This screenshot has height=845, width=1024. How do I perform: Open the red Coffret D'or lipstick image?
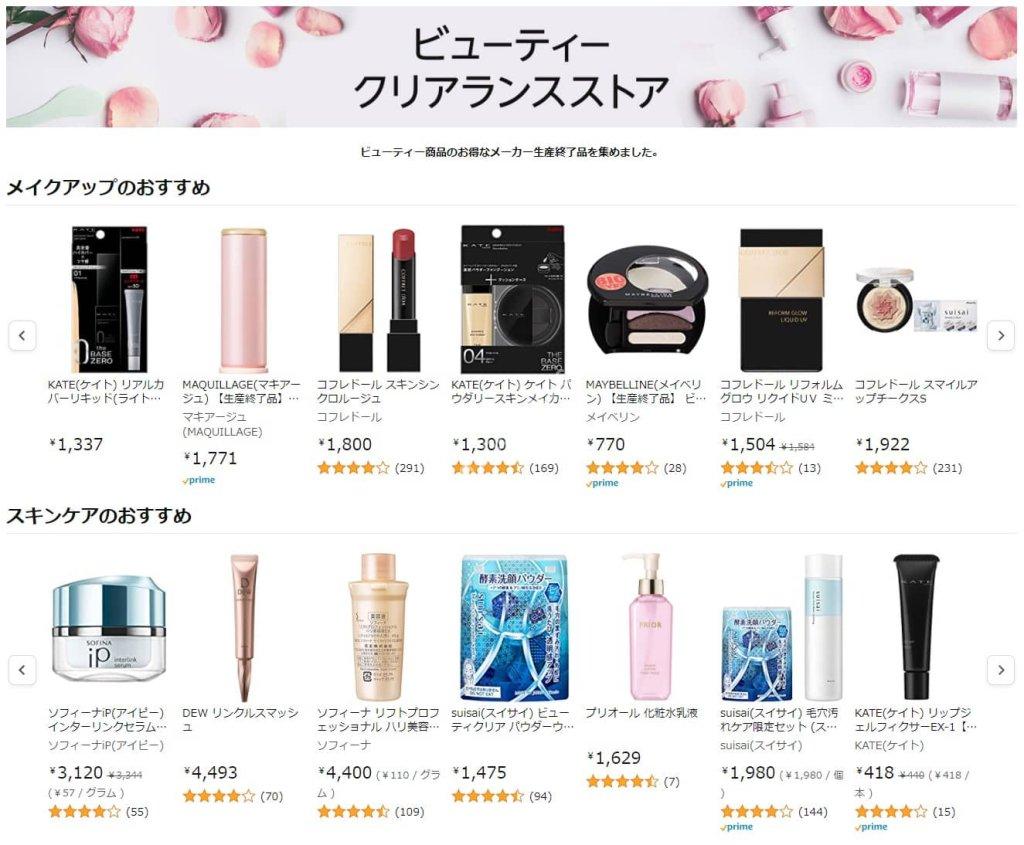click(x=377, y=299)
